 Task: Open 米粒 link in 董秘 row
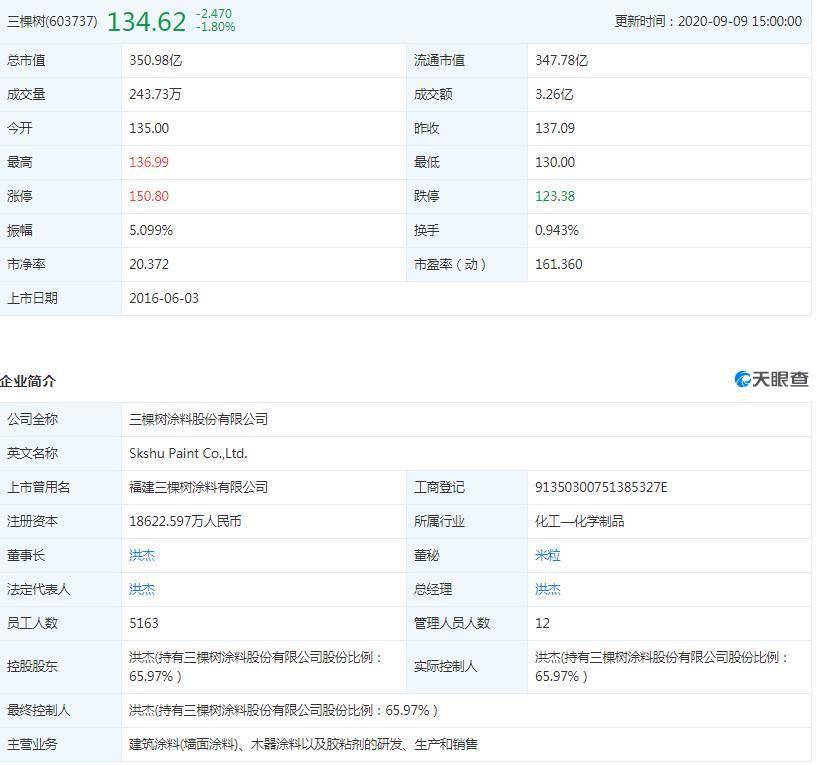tap(548, 555)
